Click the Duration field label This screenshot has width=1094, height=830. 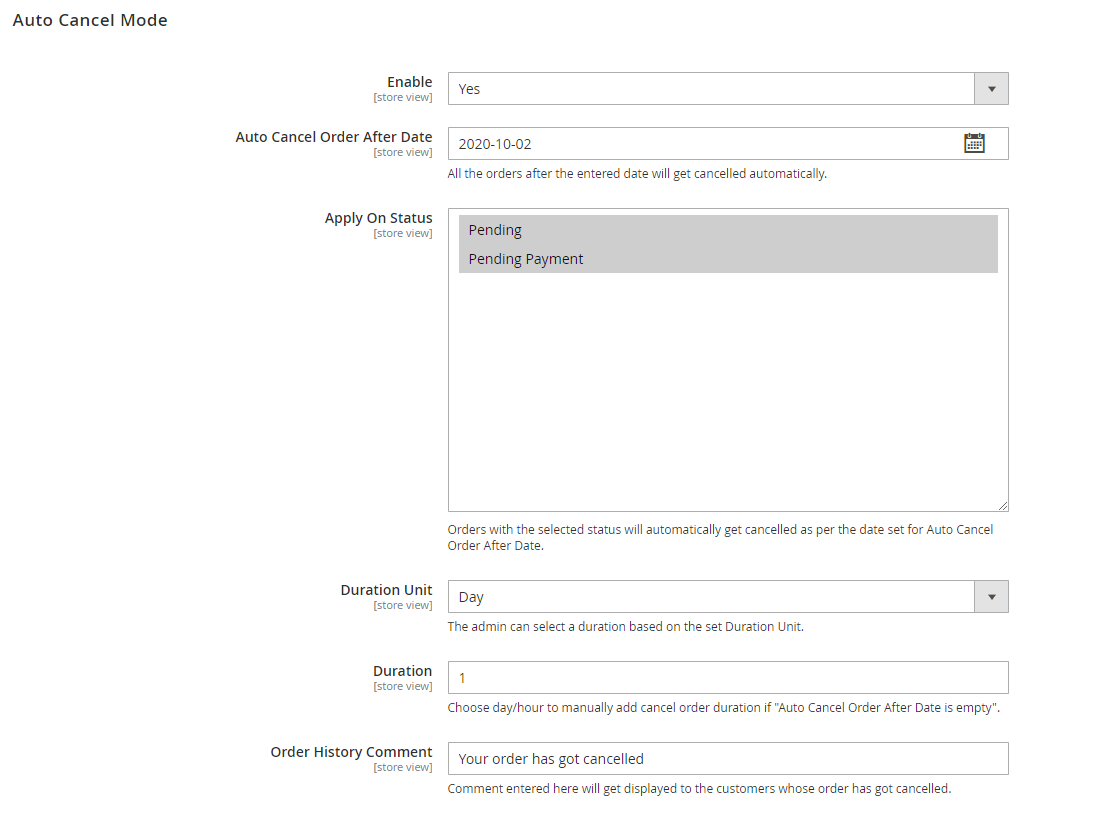pyautogui.click(x=403, y=671)
